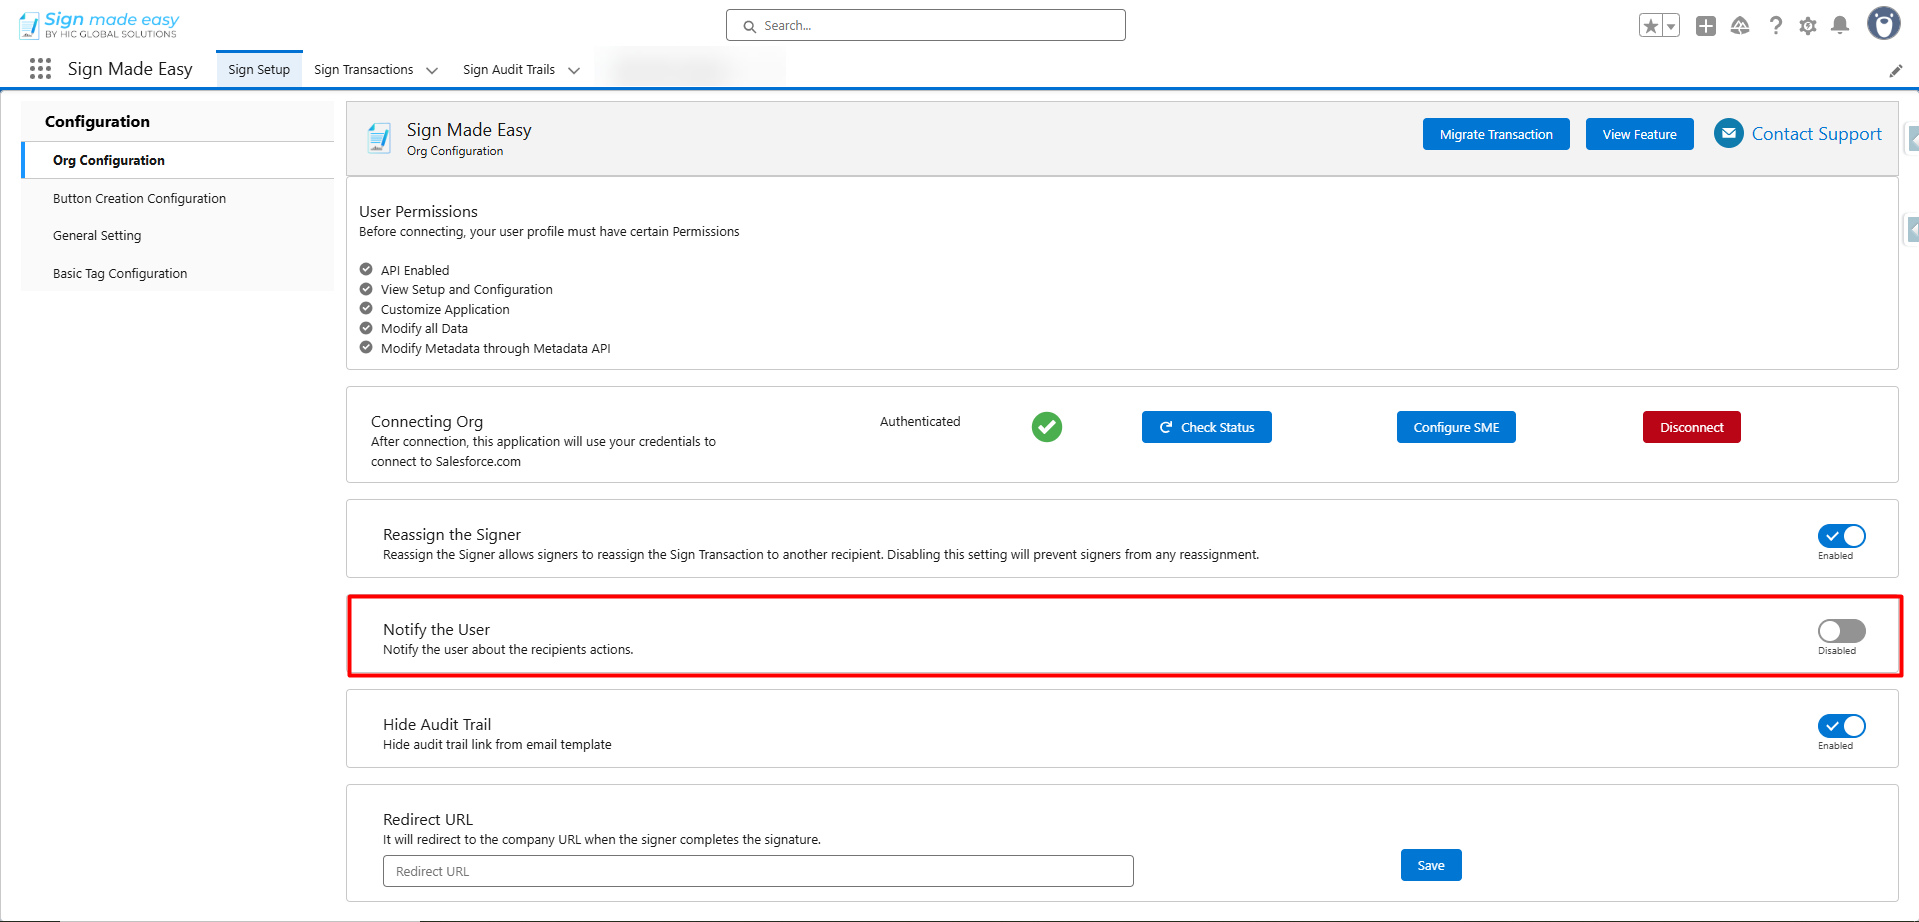This screenshot has height=922, width=1919.
Task: Click the Authenticated status text
Action: 920,422
